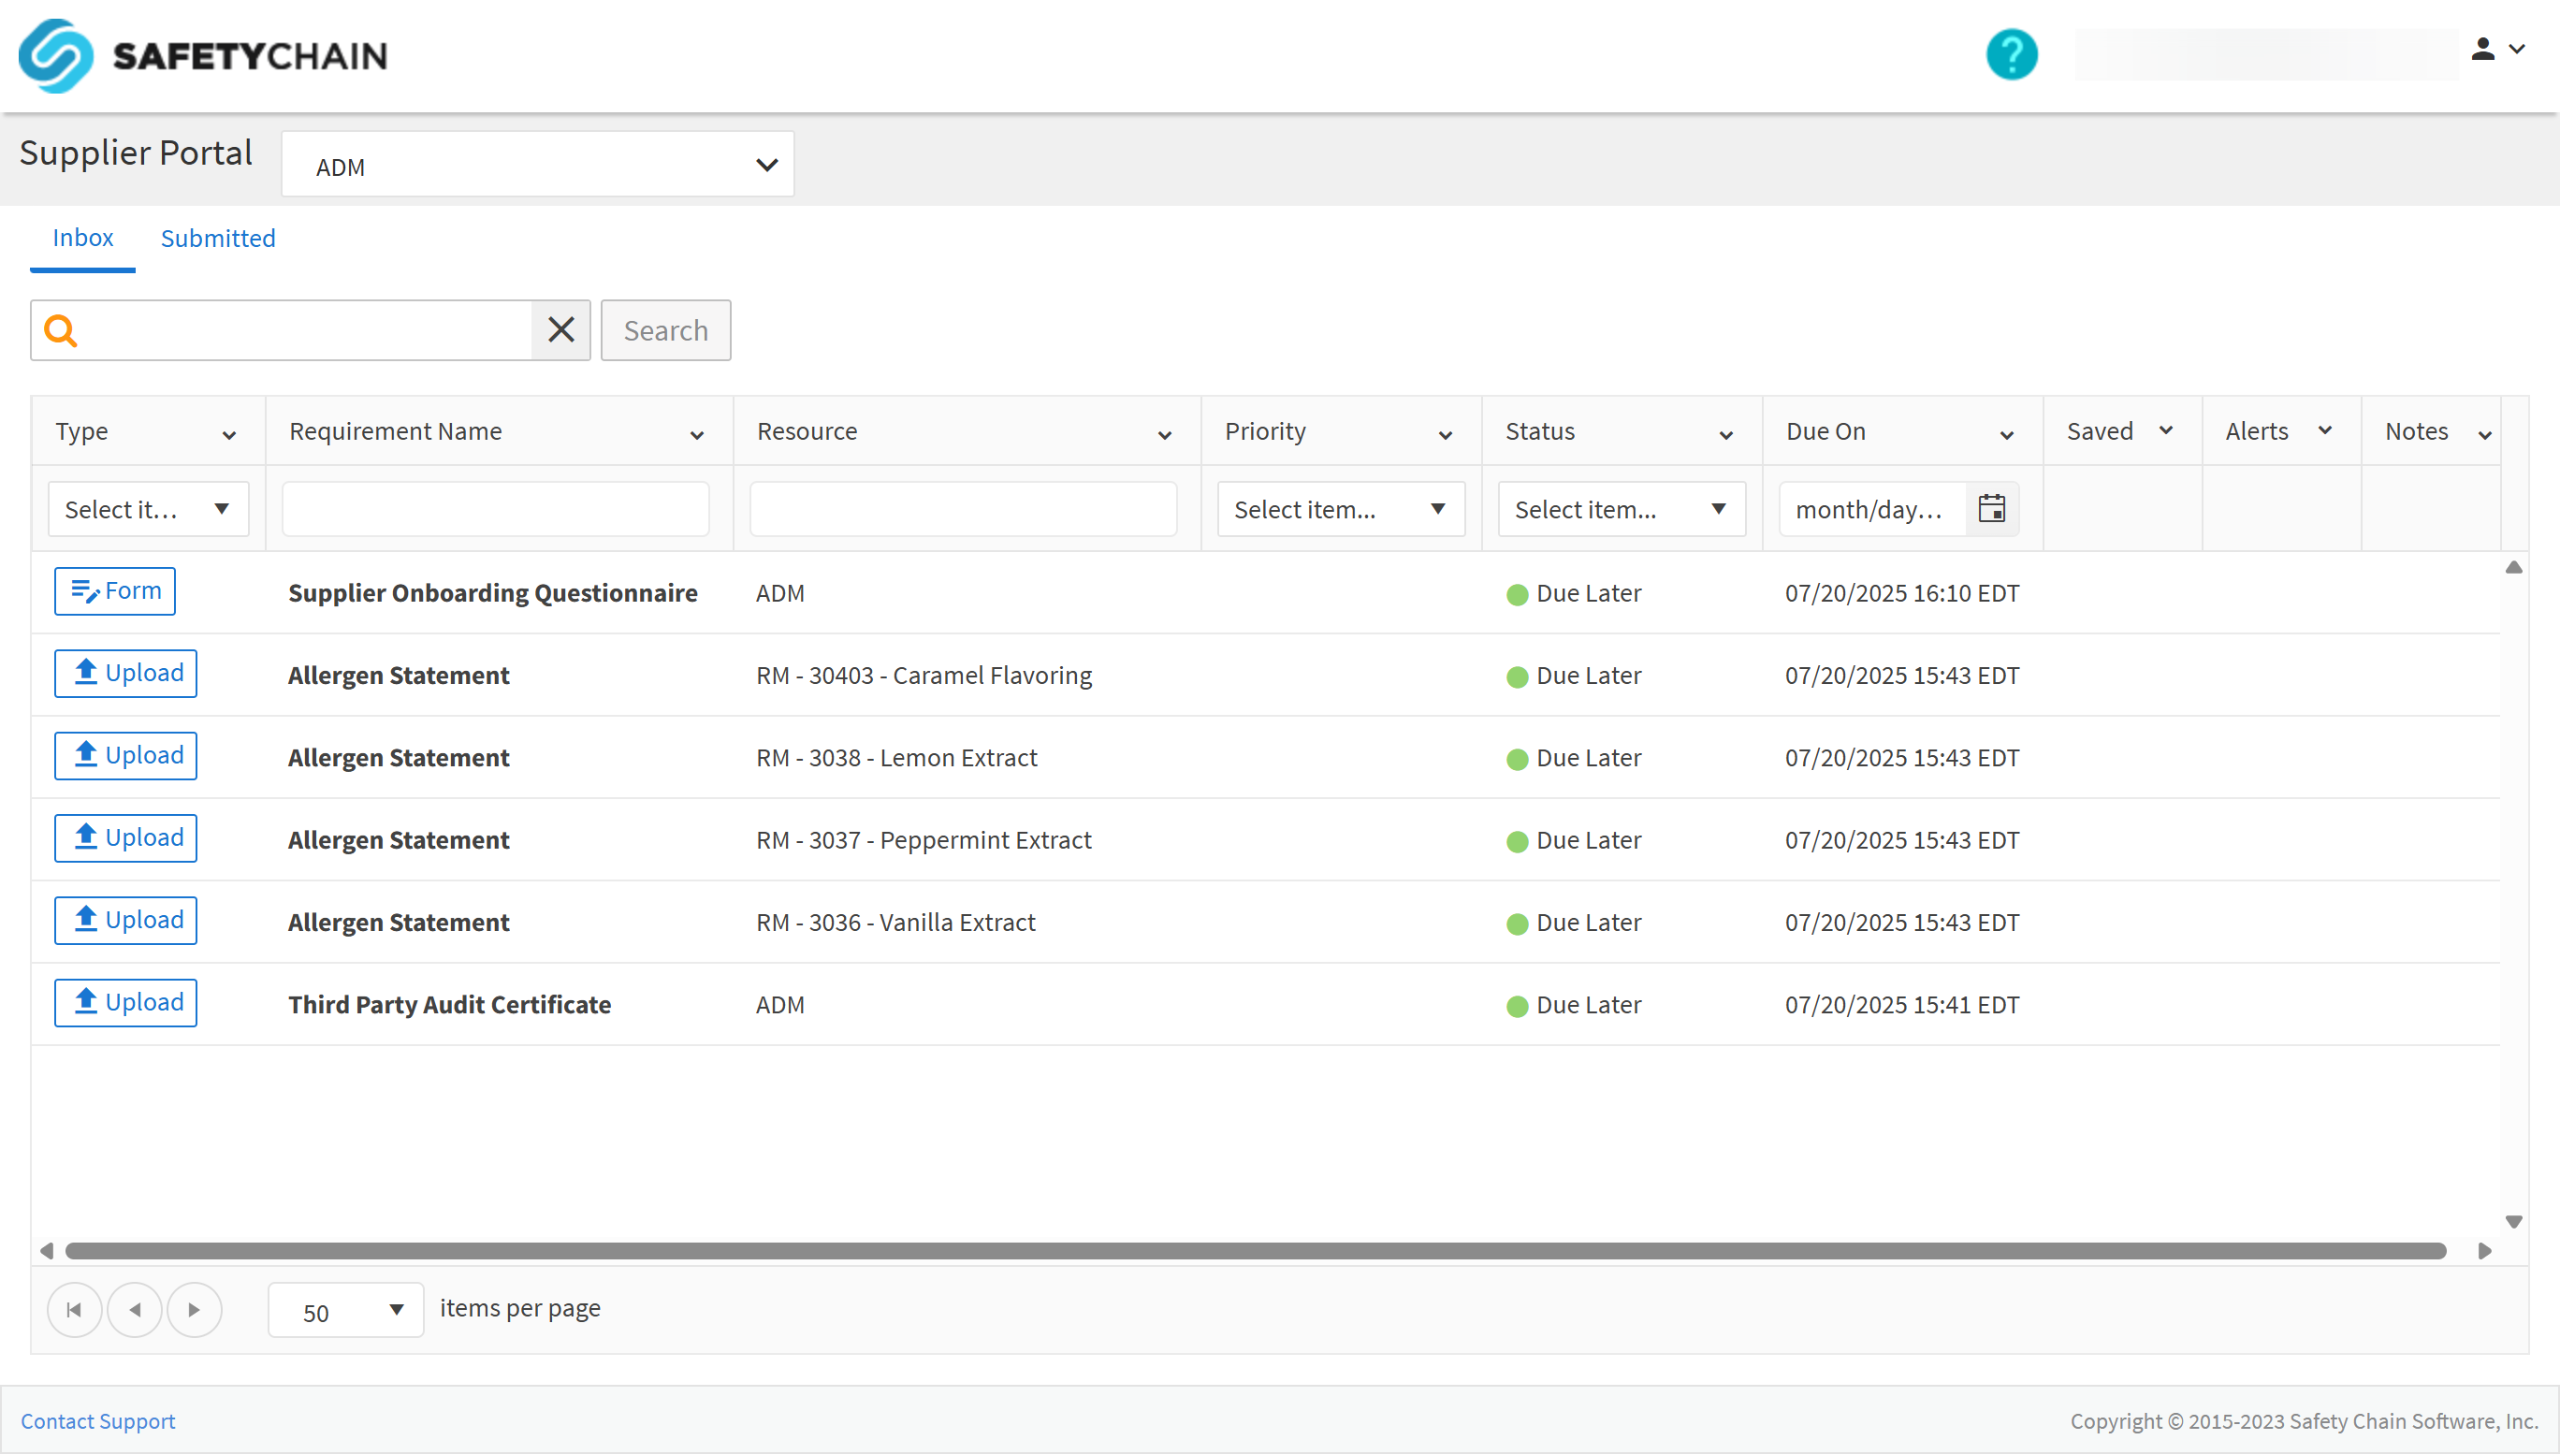
Task: Select the Inbox tab
Action: pos(83,238)
